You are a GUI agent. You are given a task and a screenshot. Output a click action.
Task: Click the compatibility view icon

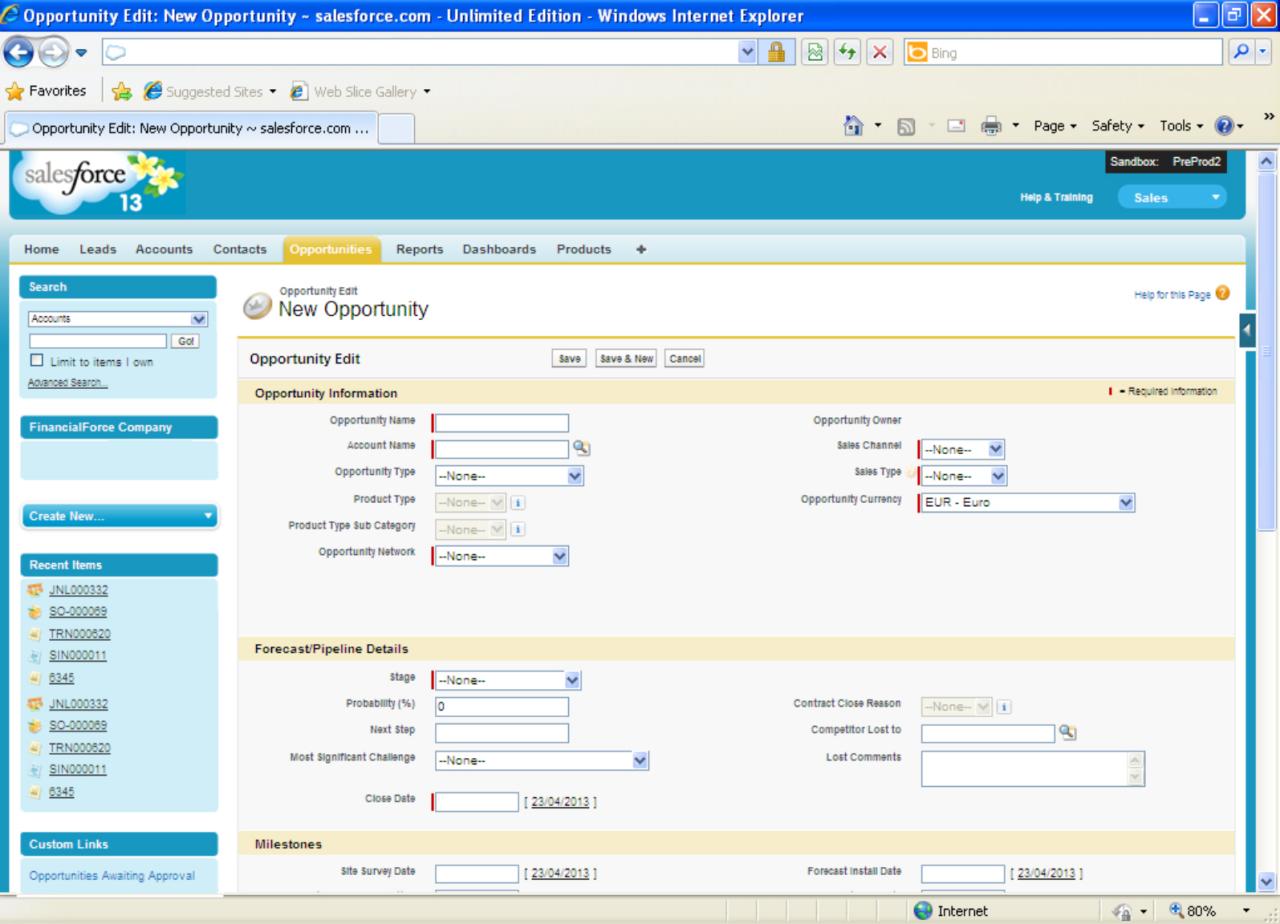pyautogui.click(x=814, y=53)
